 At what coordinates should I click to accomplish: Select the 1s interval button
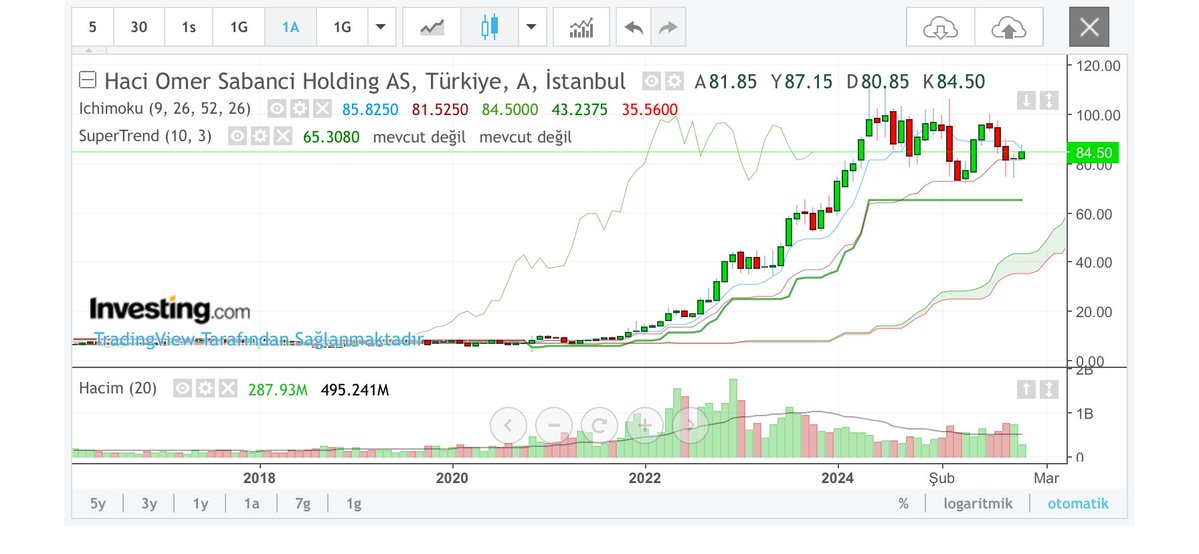tap(188, 28)
